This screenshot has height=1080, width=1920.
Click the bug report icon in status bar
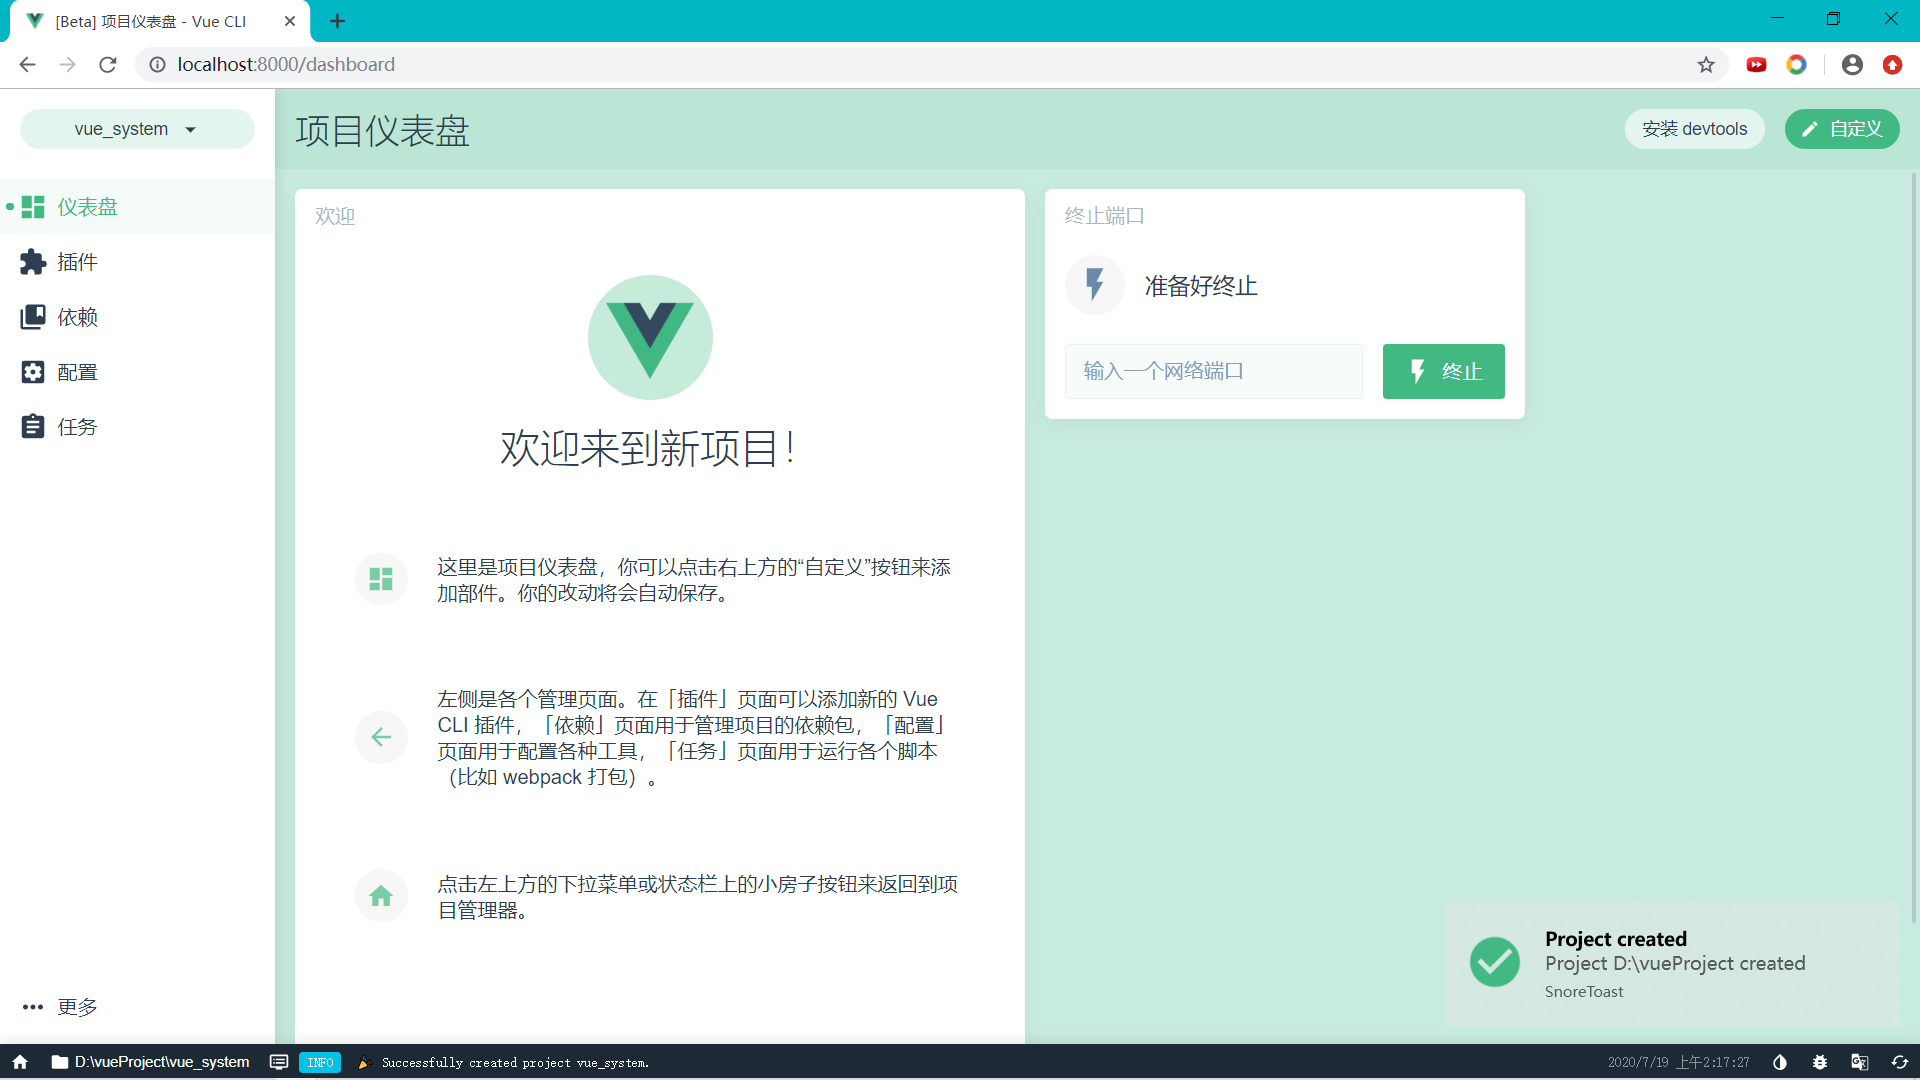pos(1820,1062)
